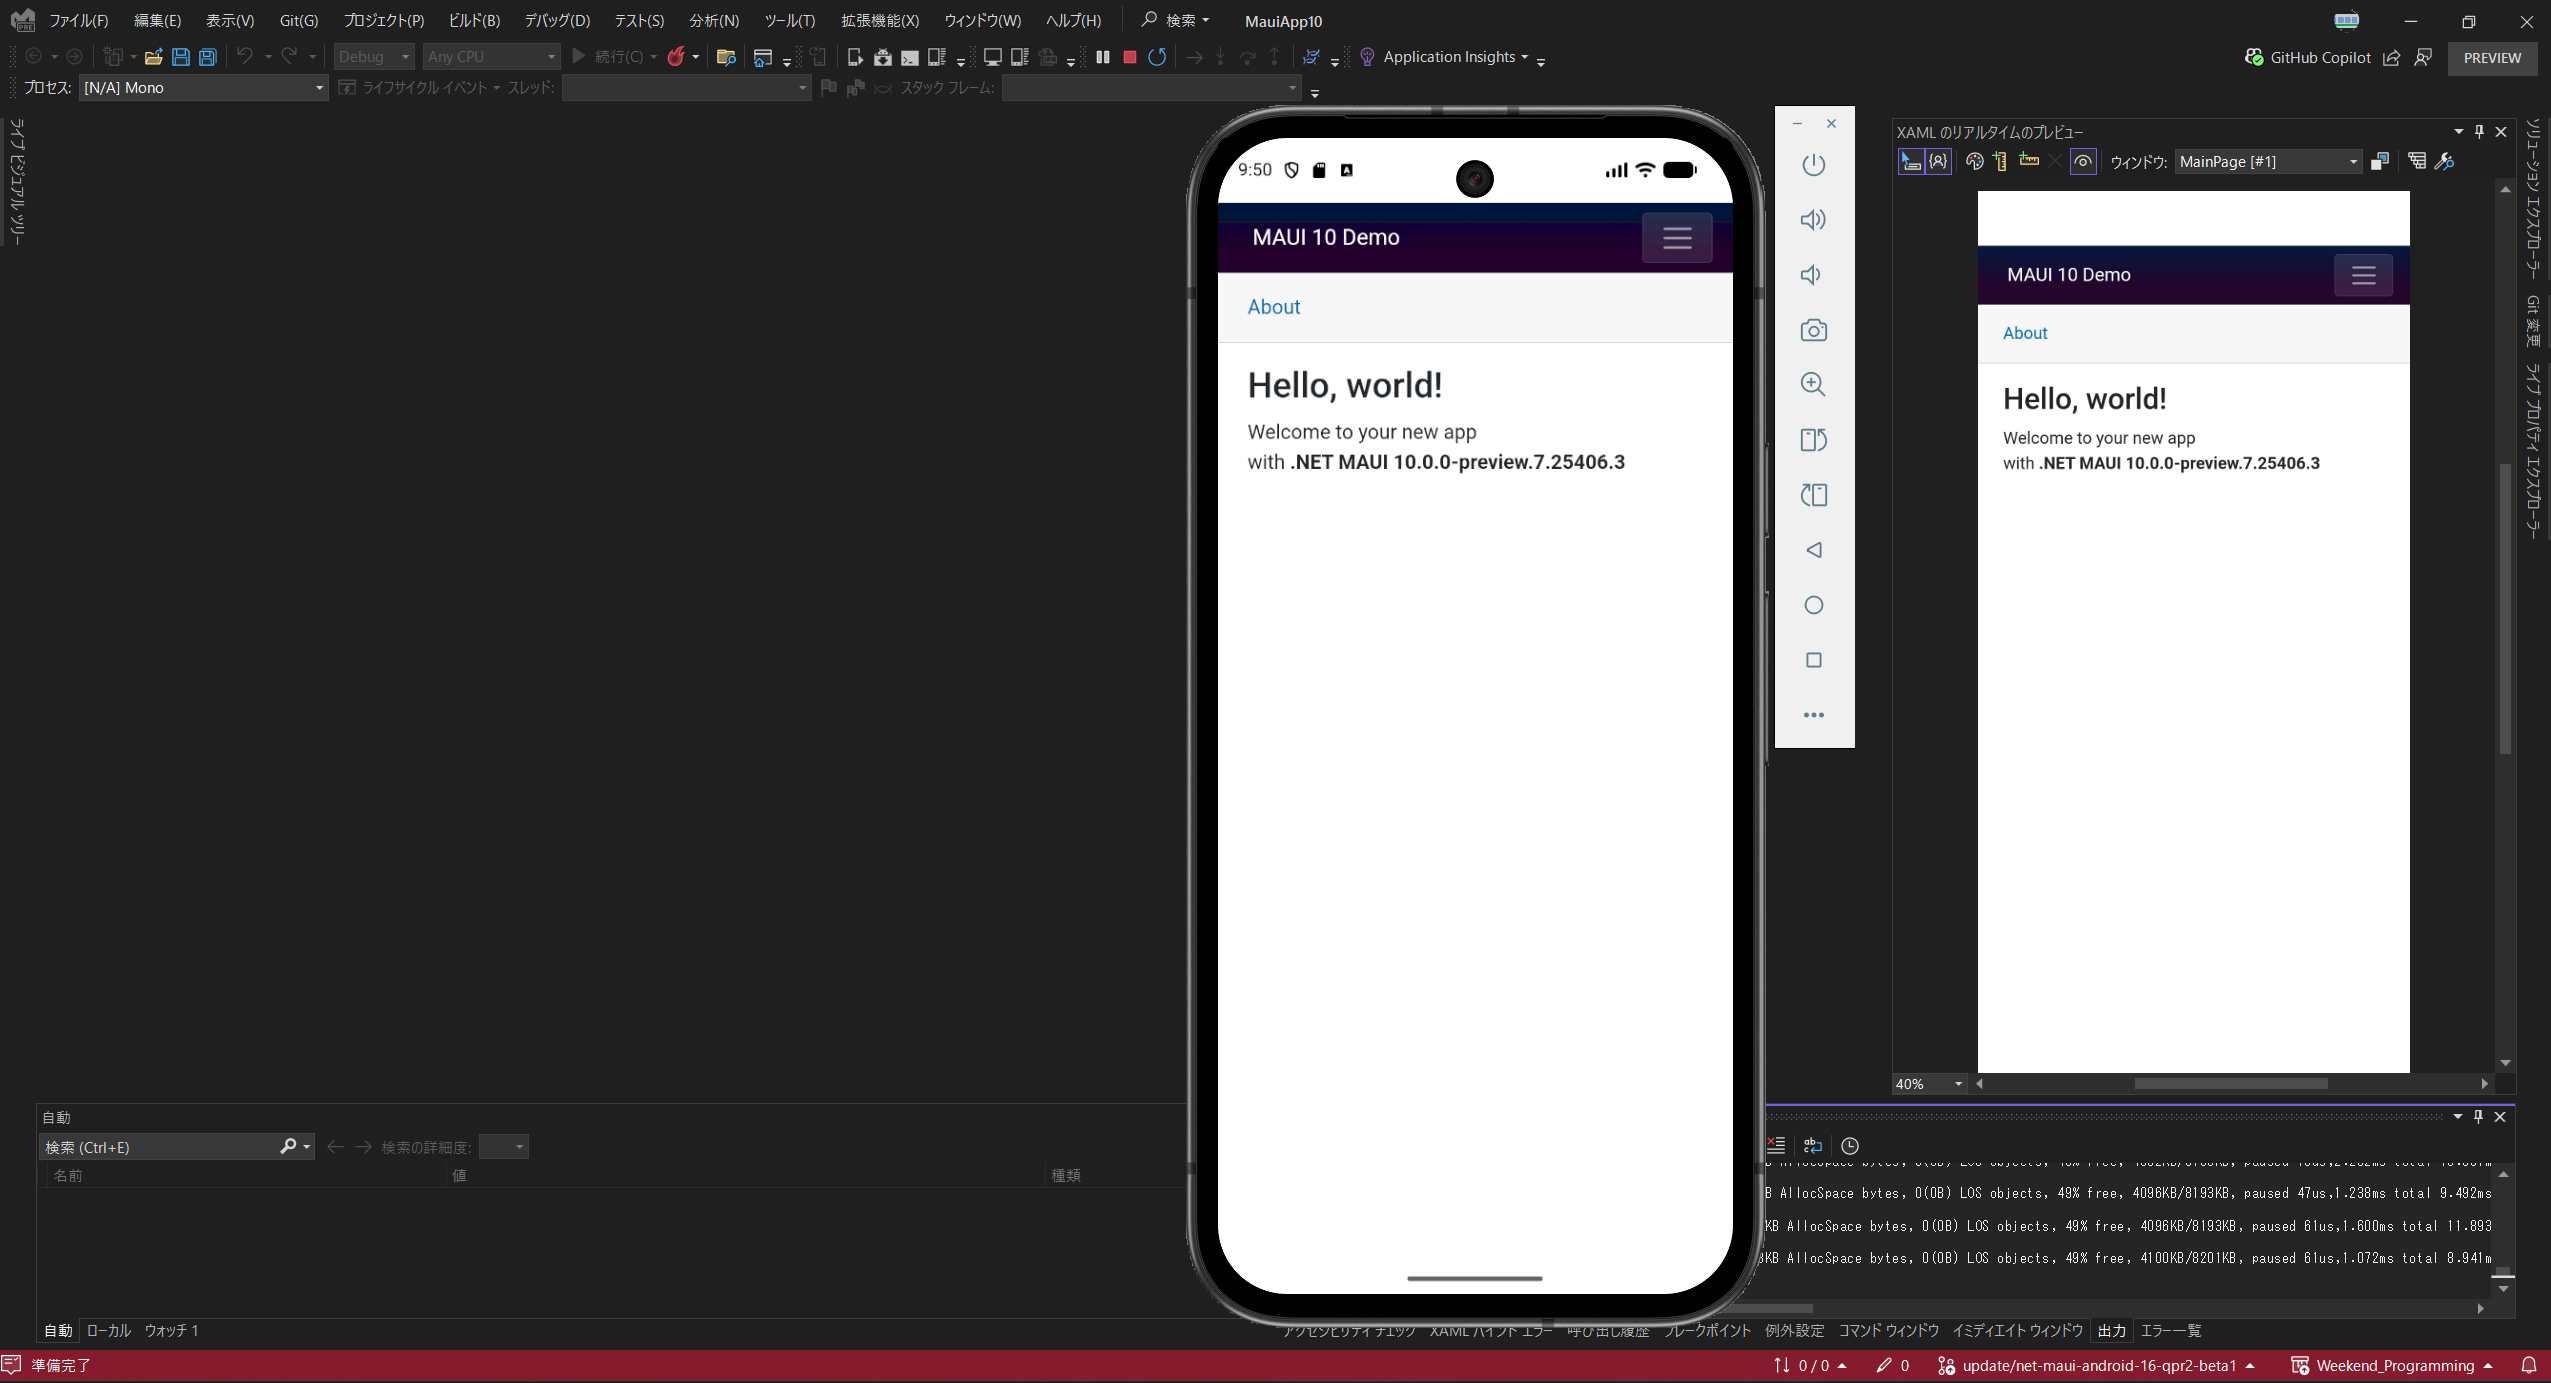Toggle the eye visibility button in XAML preview
Screen dimensions: 2551x1383
click(x=2083, y=161)
